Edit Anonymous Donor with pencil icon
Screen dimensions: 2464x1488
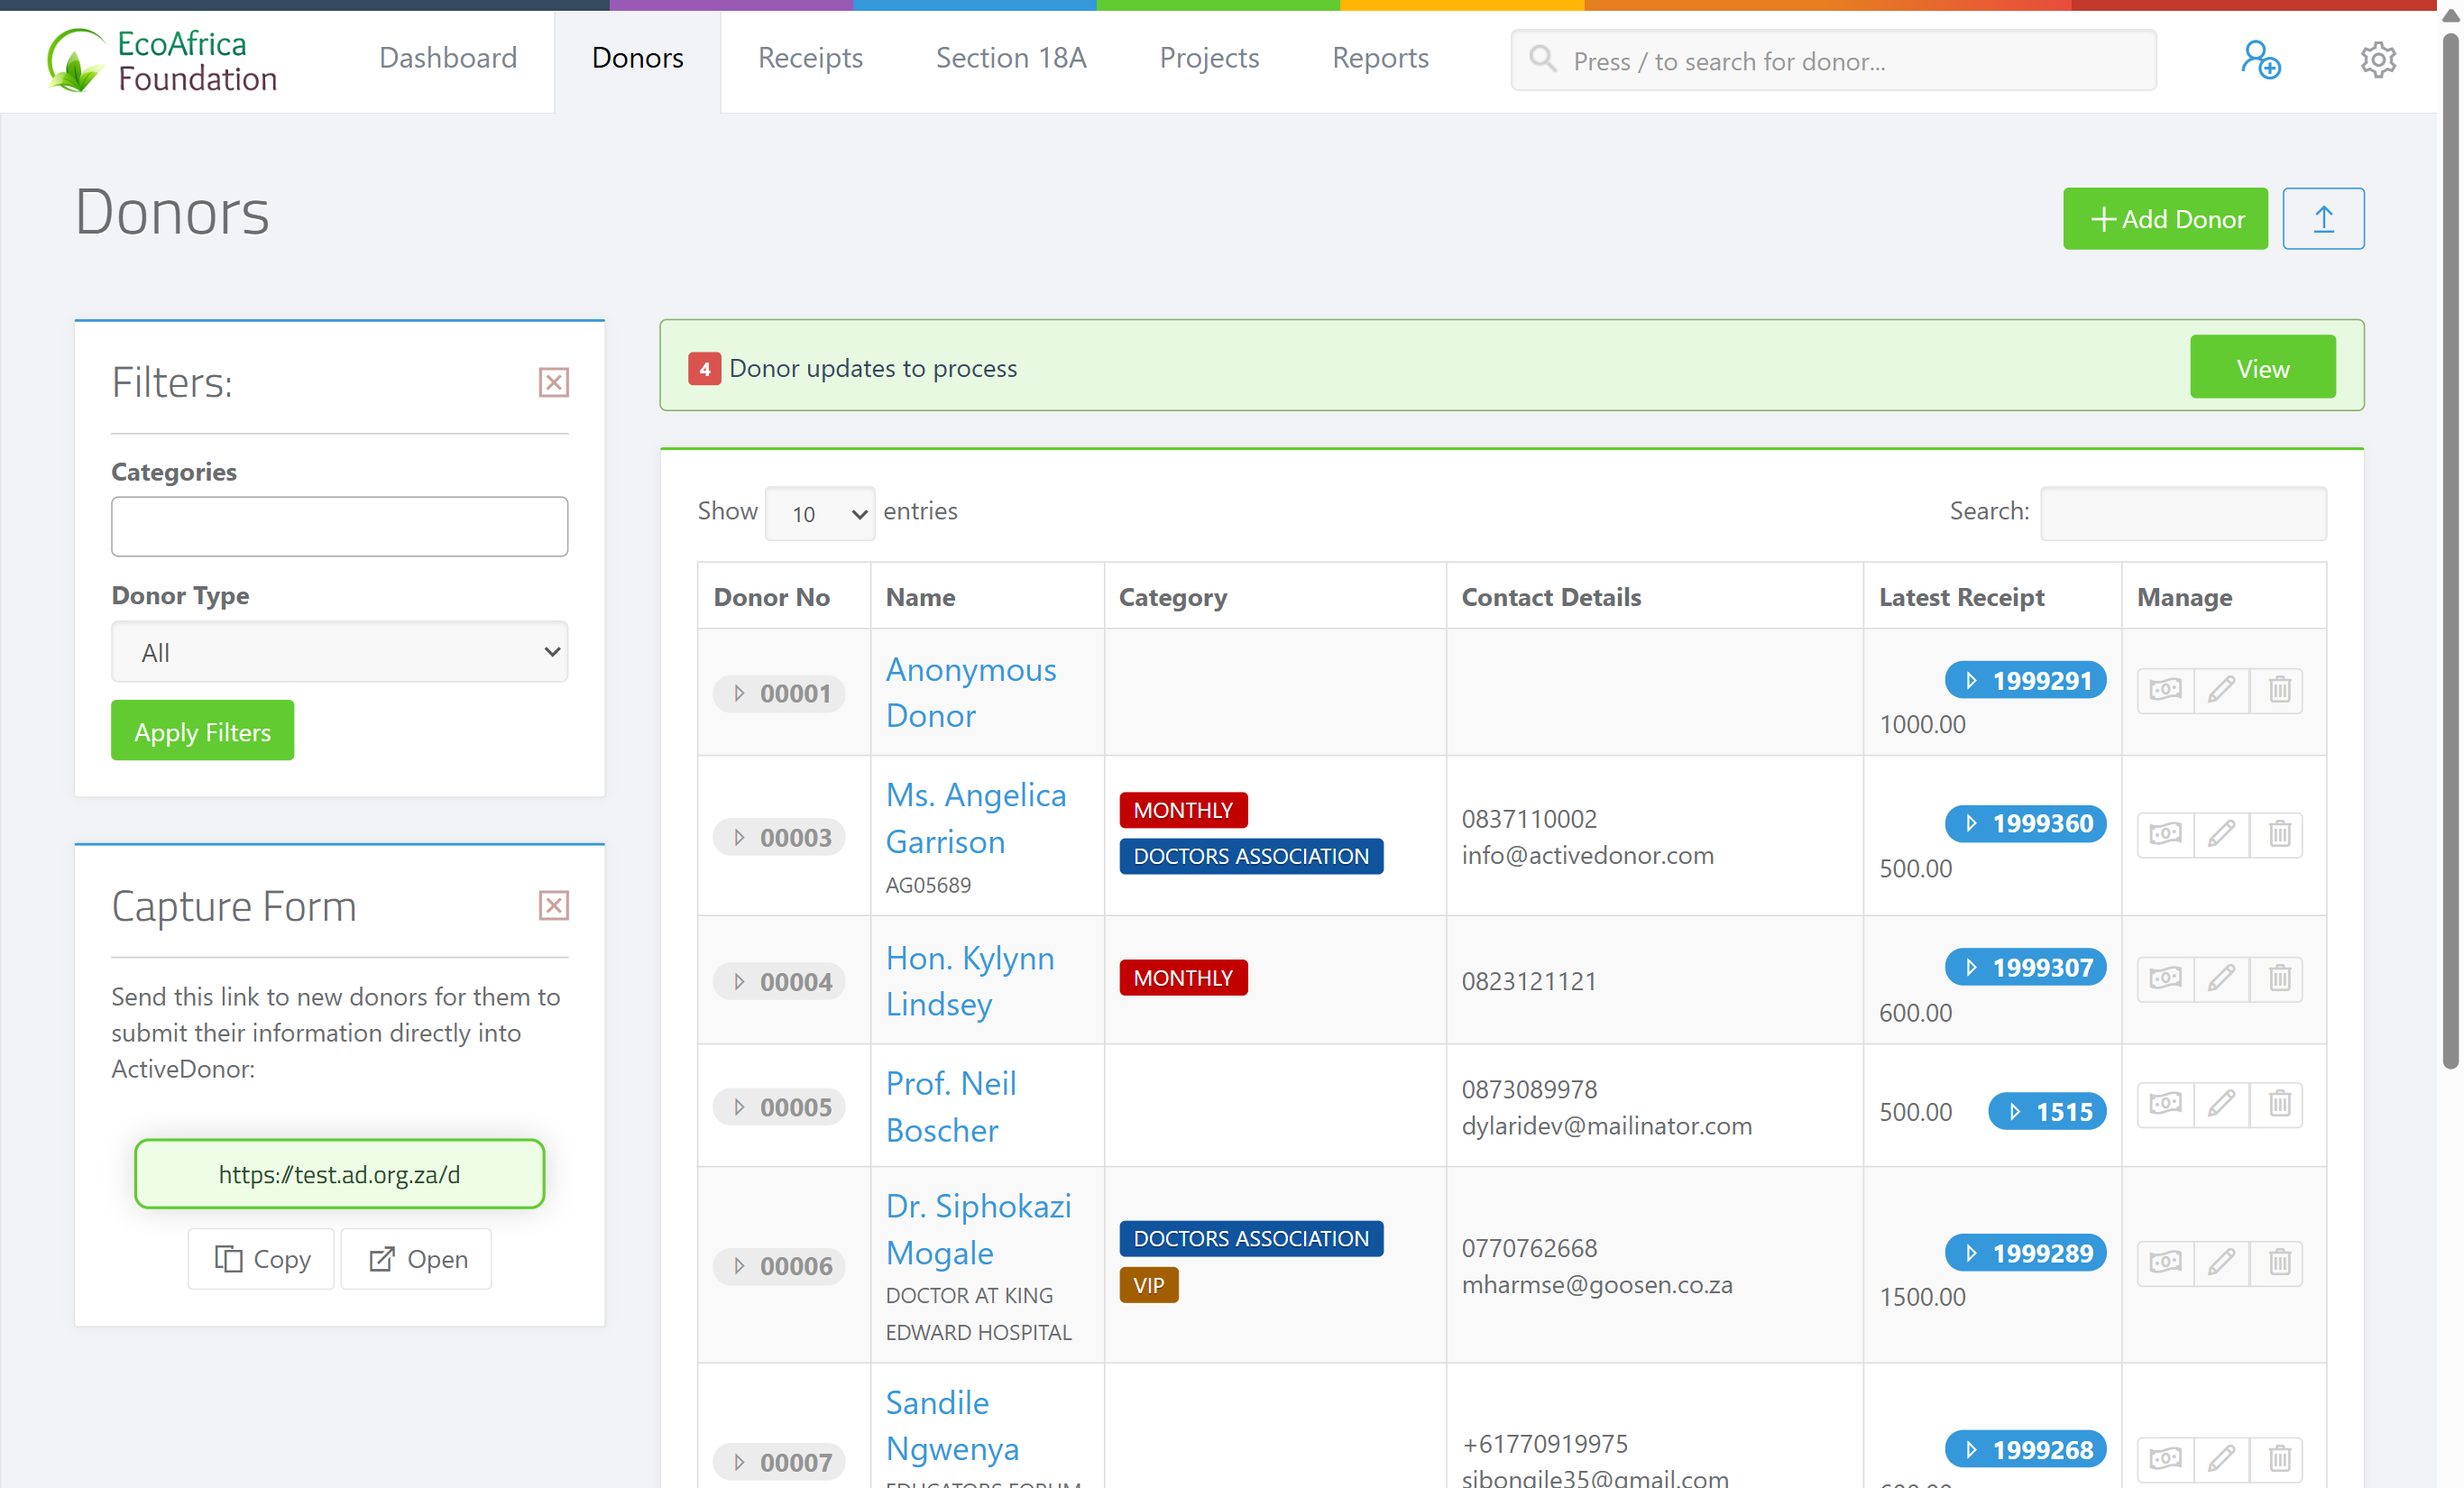pyautogui.click(x=2221, y=690)
